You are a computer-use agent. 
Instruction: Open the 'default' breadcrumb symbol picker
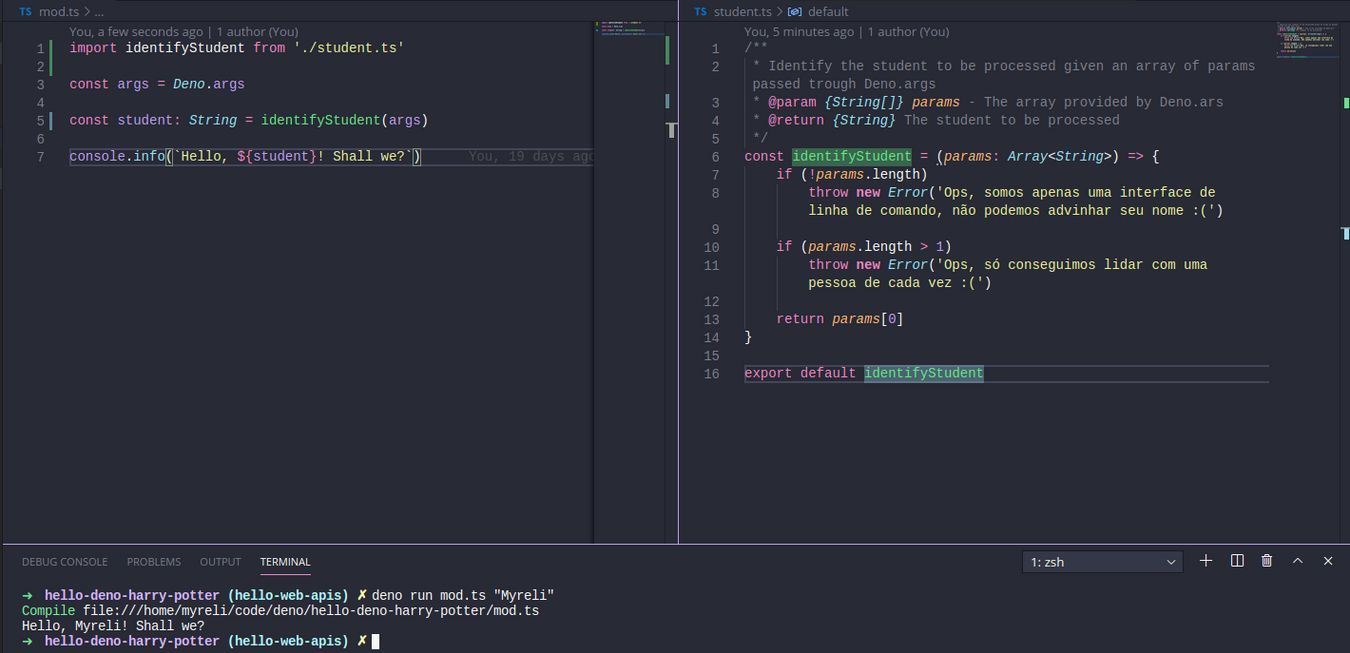pyautogui.click(x=828, y=12)
